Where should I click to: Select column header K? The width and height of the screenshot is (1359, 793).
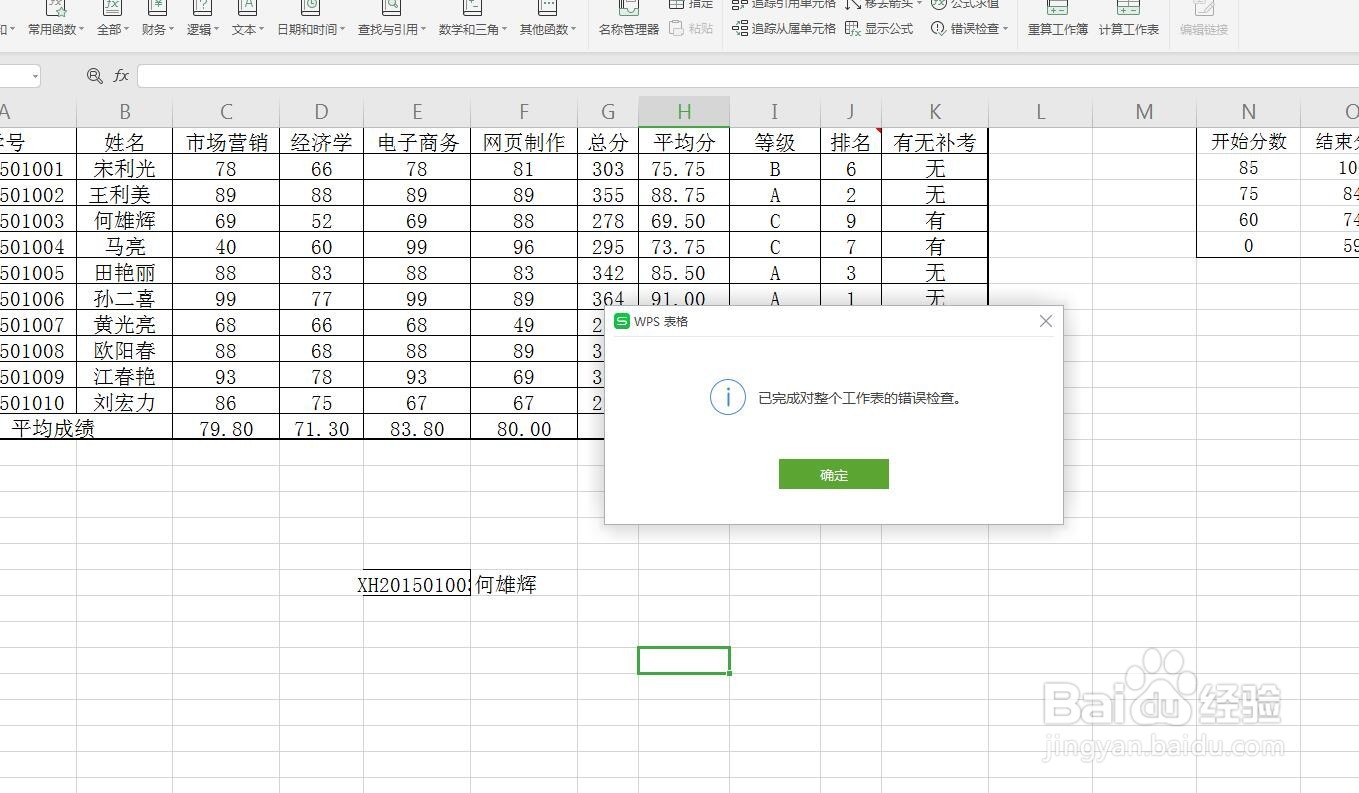935,112
